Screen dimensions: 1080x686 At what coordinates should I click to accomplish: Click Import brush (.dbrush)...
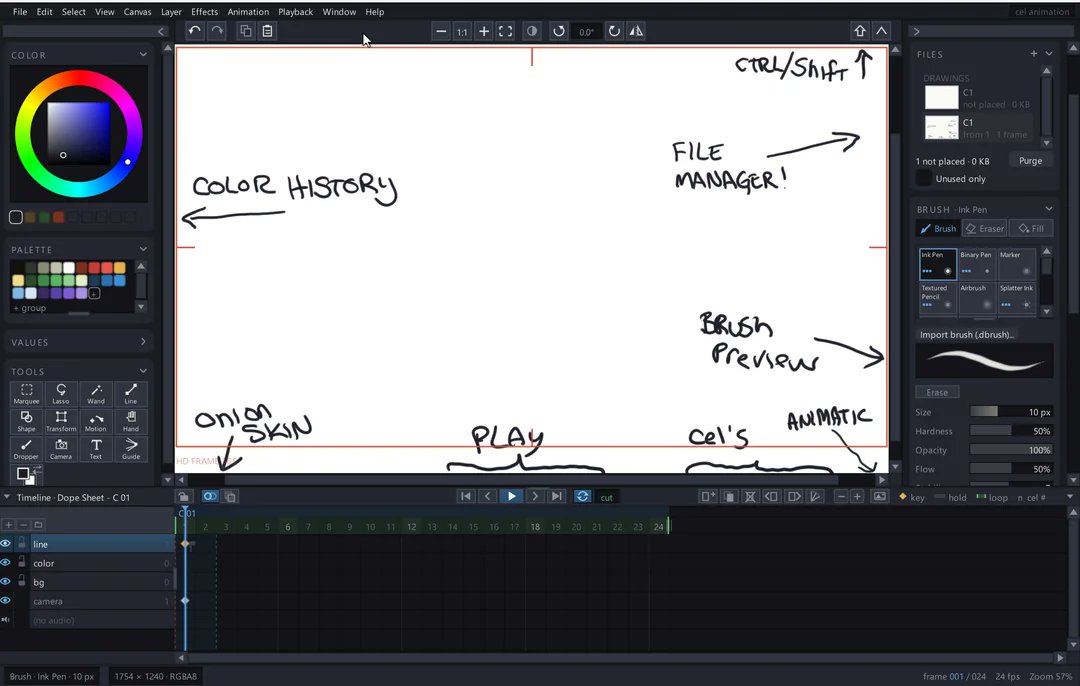(966, 335)
